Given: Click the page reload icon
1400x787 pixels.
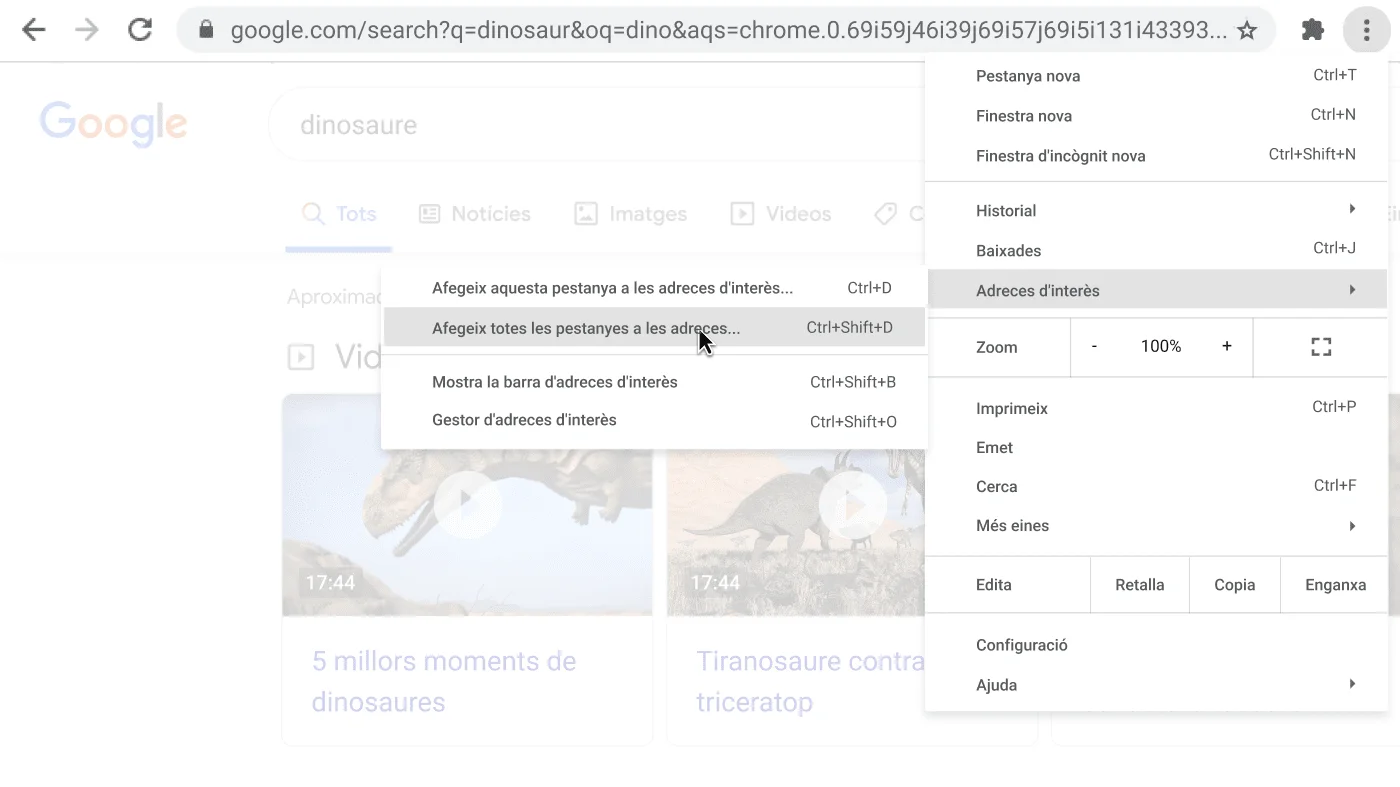Looking at the screenshot, I should pos(140,30).
